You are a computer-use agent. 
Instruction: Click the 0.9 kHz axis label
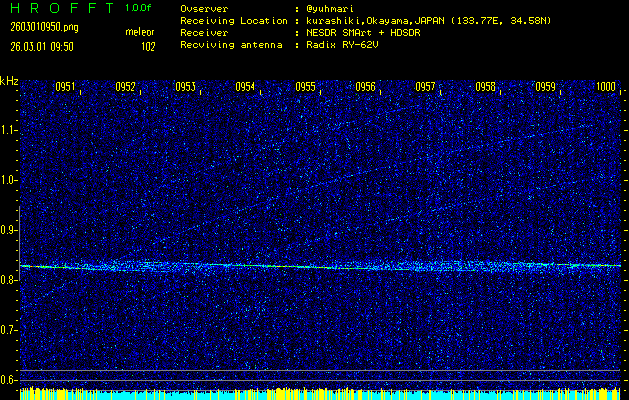[7, 230]
